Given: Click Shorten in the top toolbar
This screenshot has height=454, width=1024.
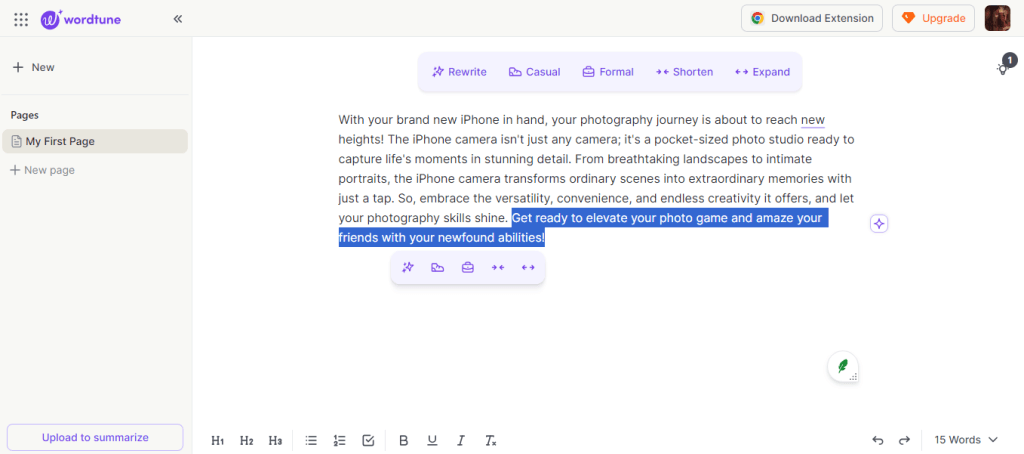Looking at the screenshot, I should [x=684, y=72].
